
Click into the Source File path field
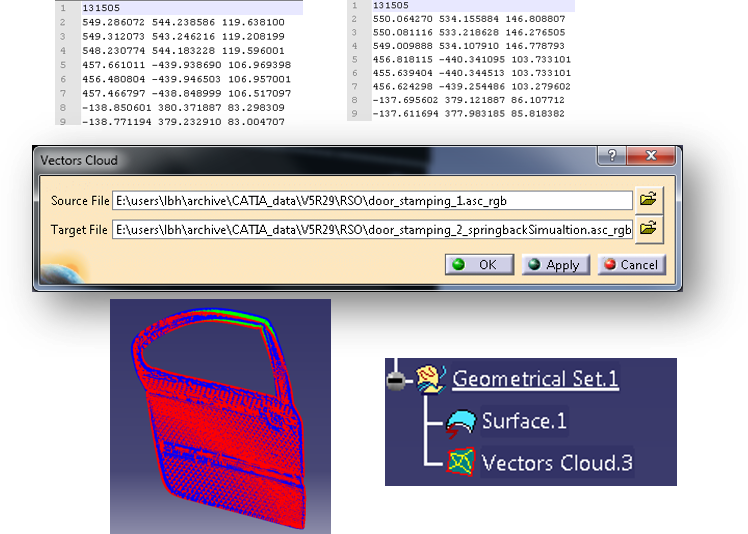(x=372, y=201)
